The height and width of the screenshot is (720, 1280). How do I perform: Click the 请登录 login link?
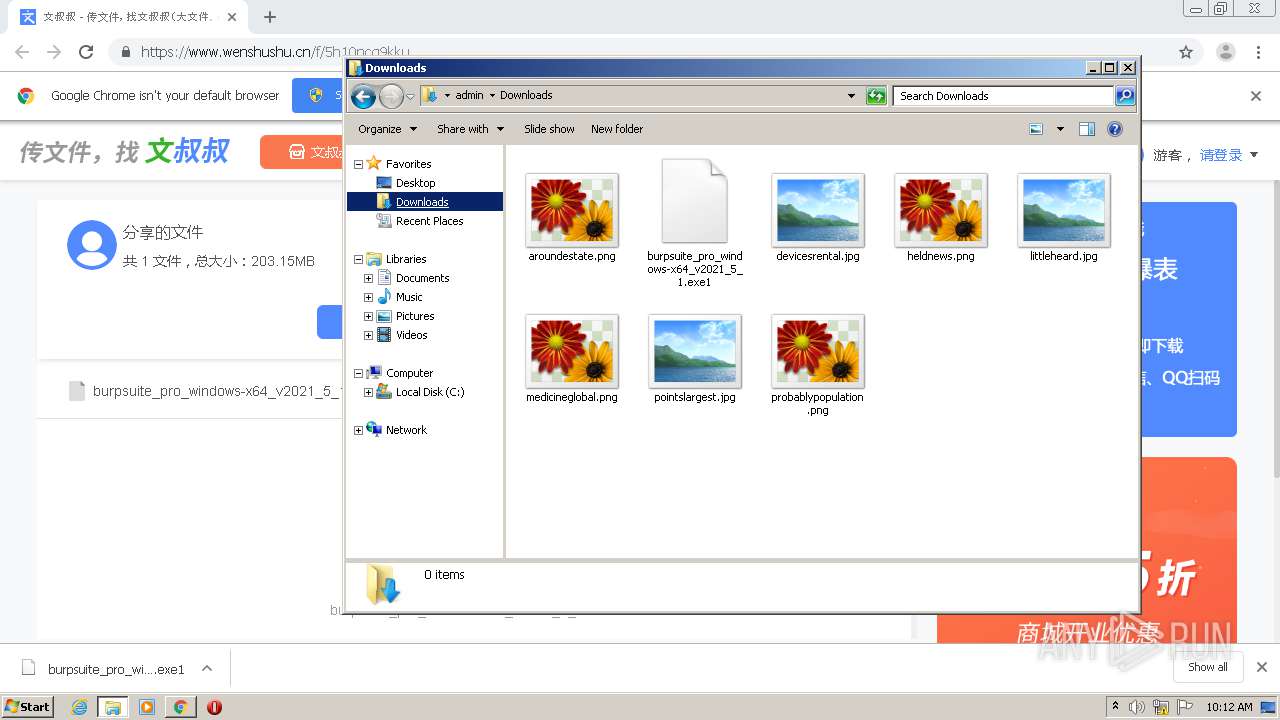tap(1221, 155)
